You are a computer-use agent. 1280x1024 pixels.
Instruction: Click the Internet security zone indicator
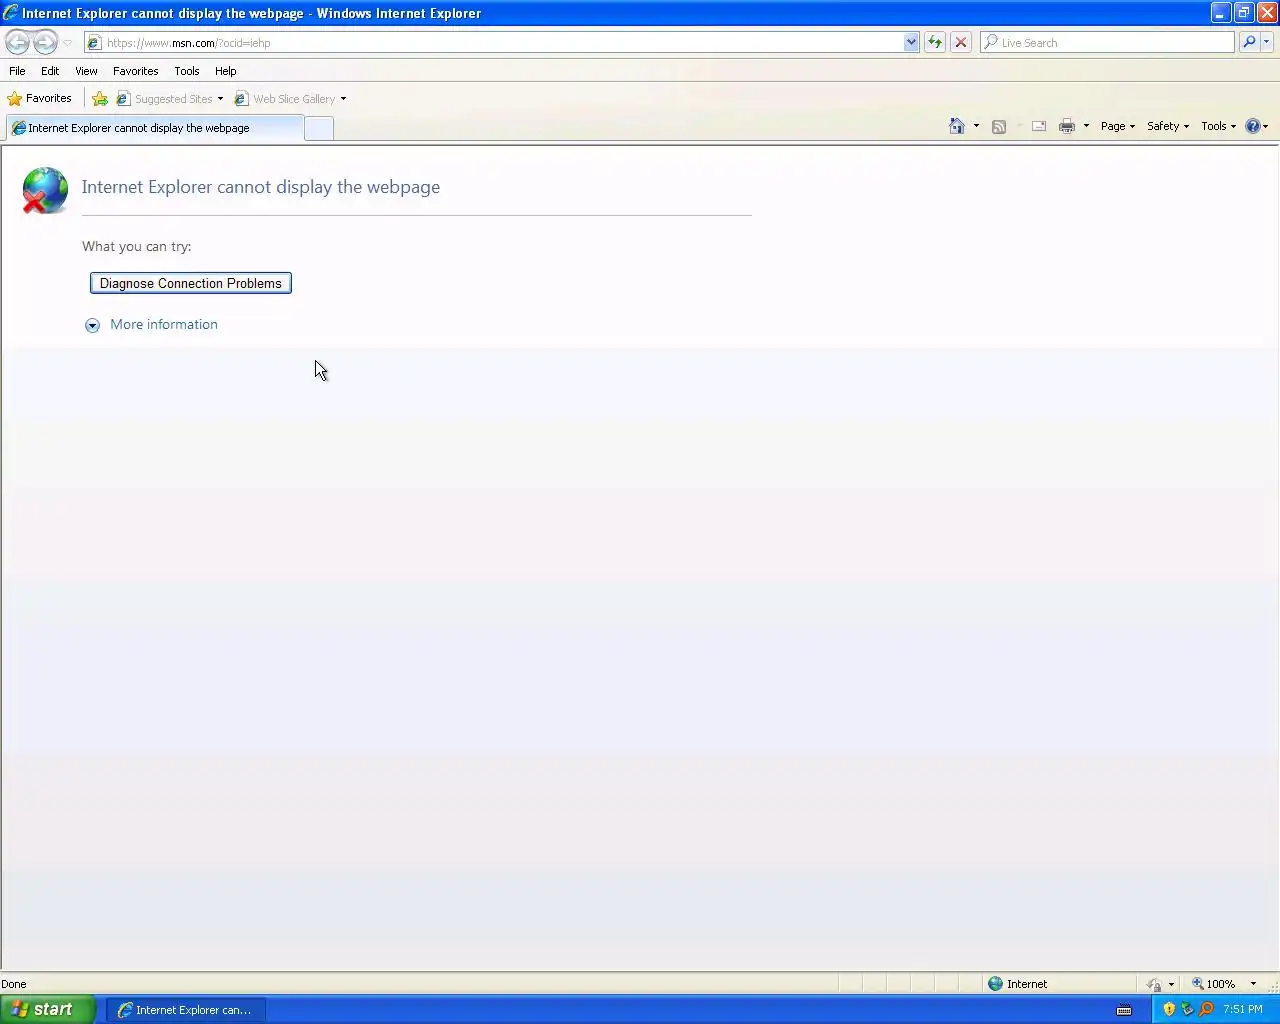pyautogui.click(x=1018, y=984)
